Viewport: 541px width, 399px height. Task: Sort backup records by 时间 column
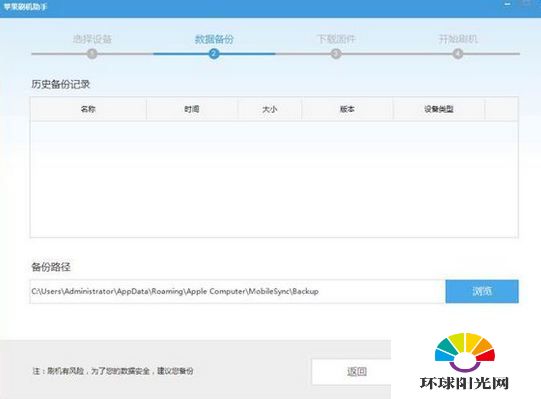[x=192, y=109]
